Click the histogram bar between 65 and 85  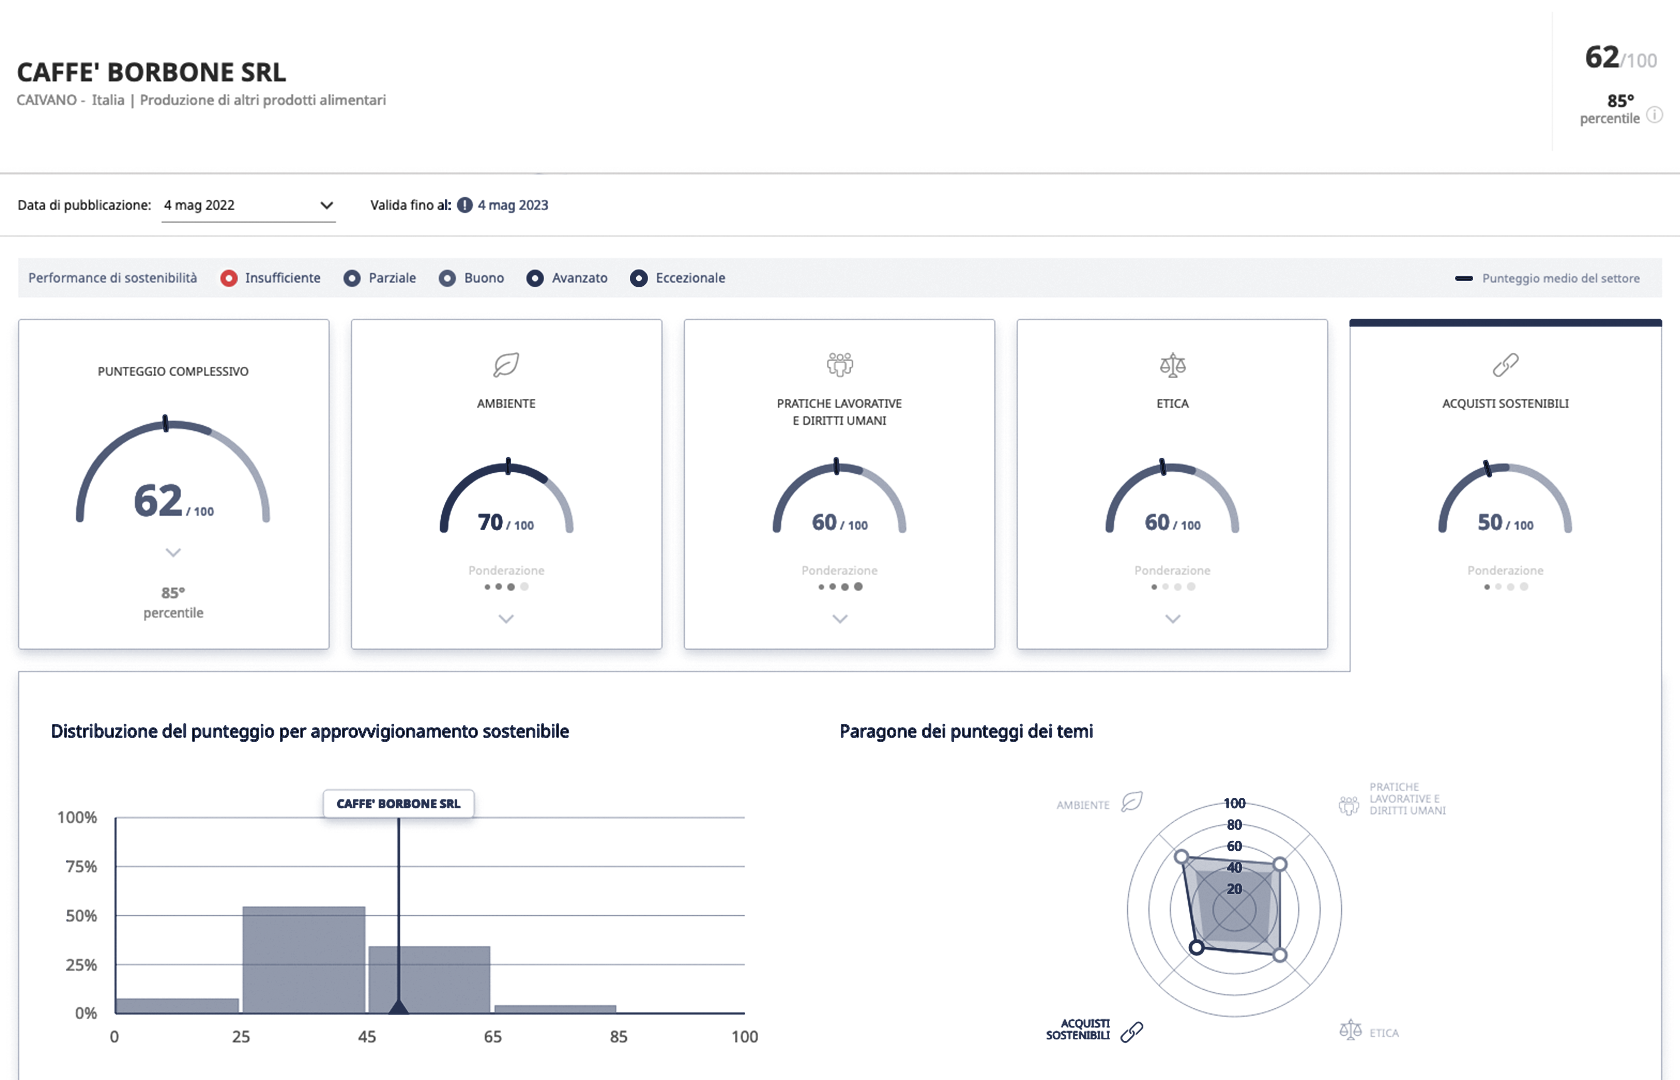click(555, 1009)
